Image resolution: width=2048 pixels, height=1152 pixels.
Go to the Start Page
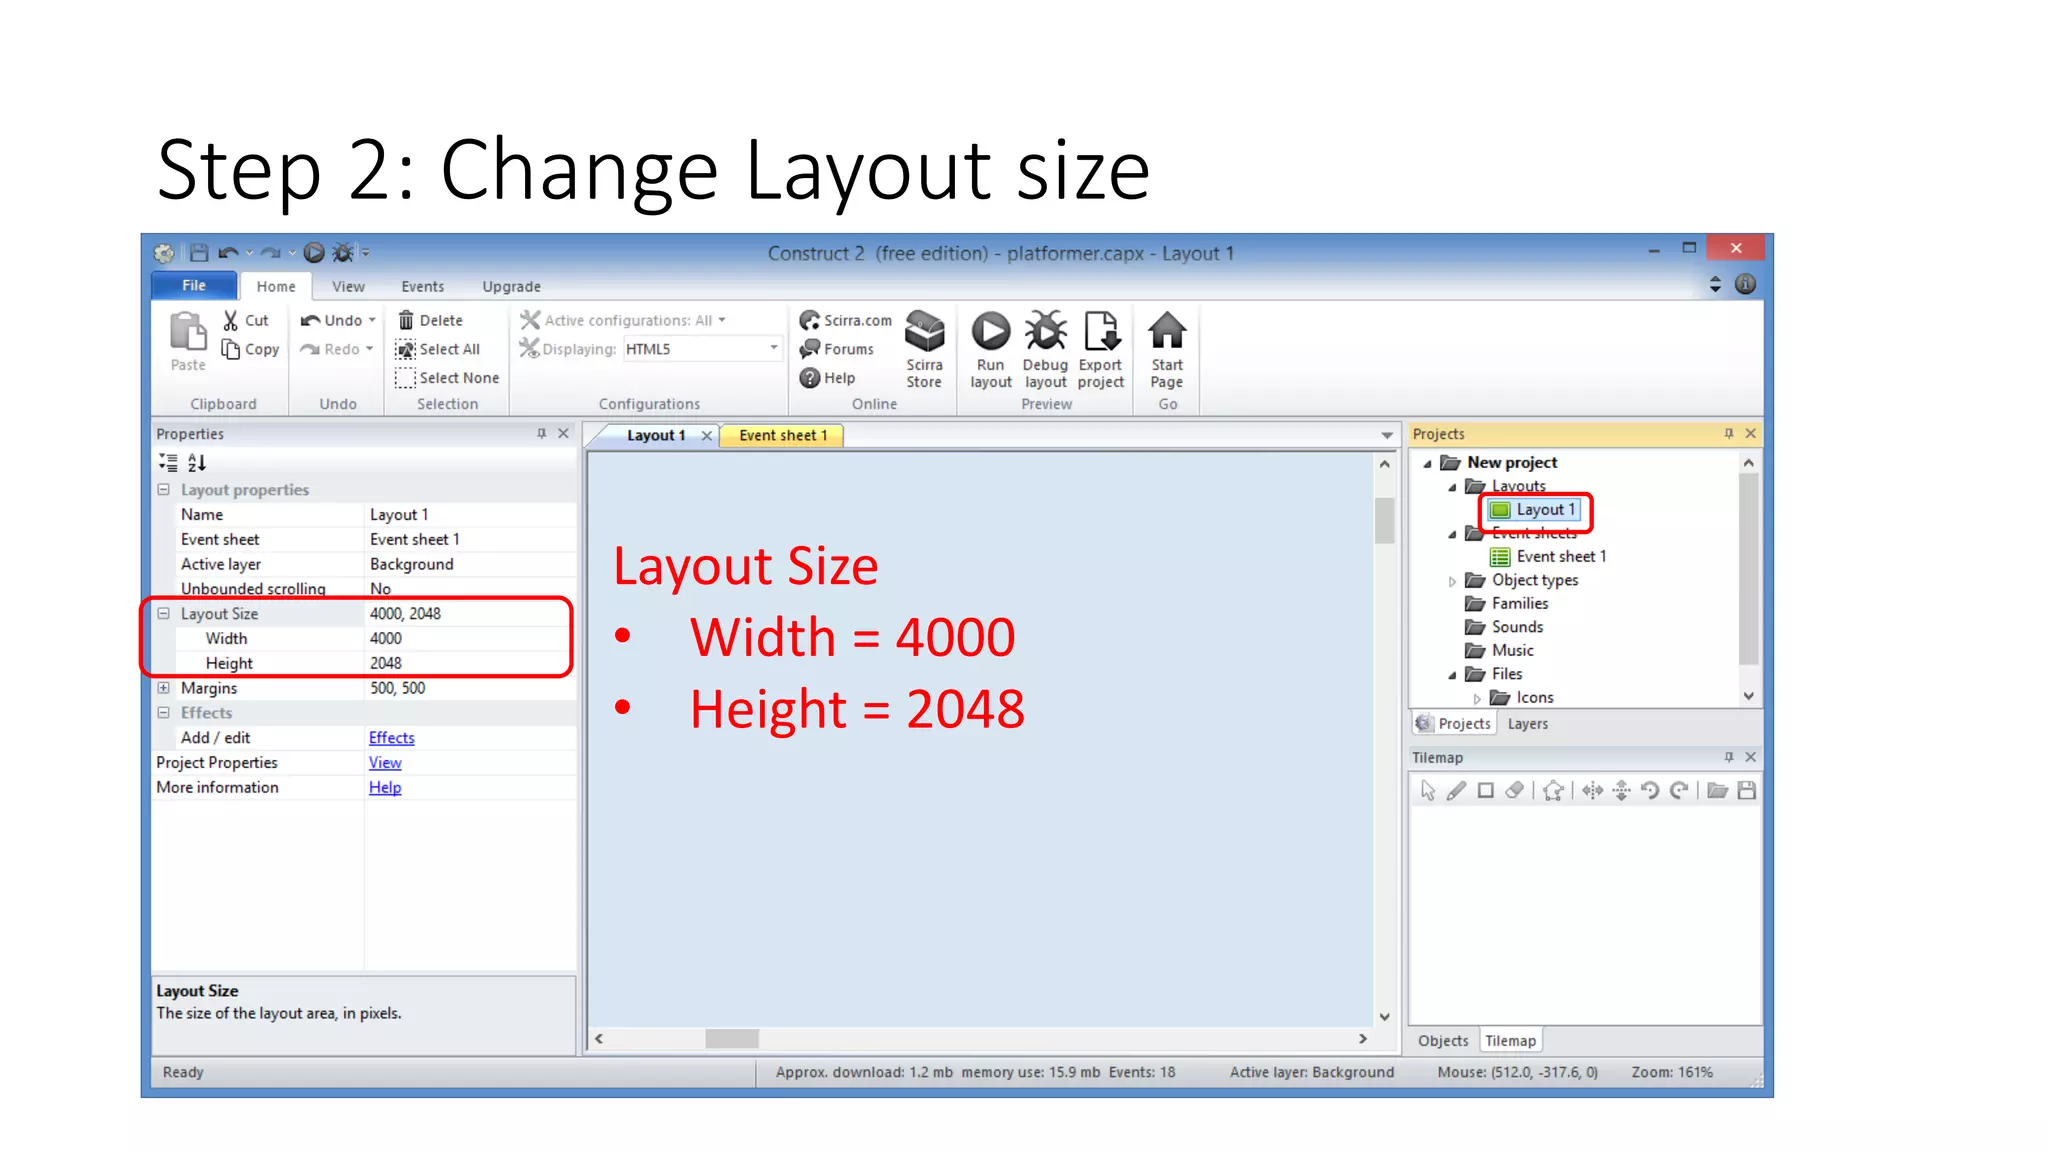click(1167, 349)
